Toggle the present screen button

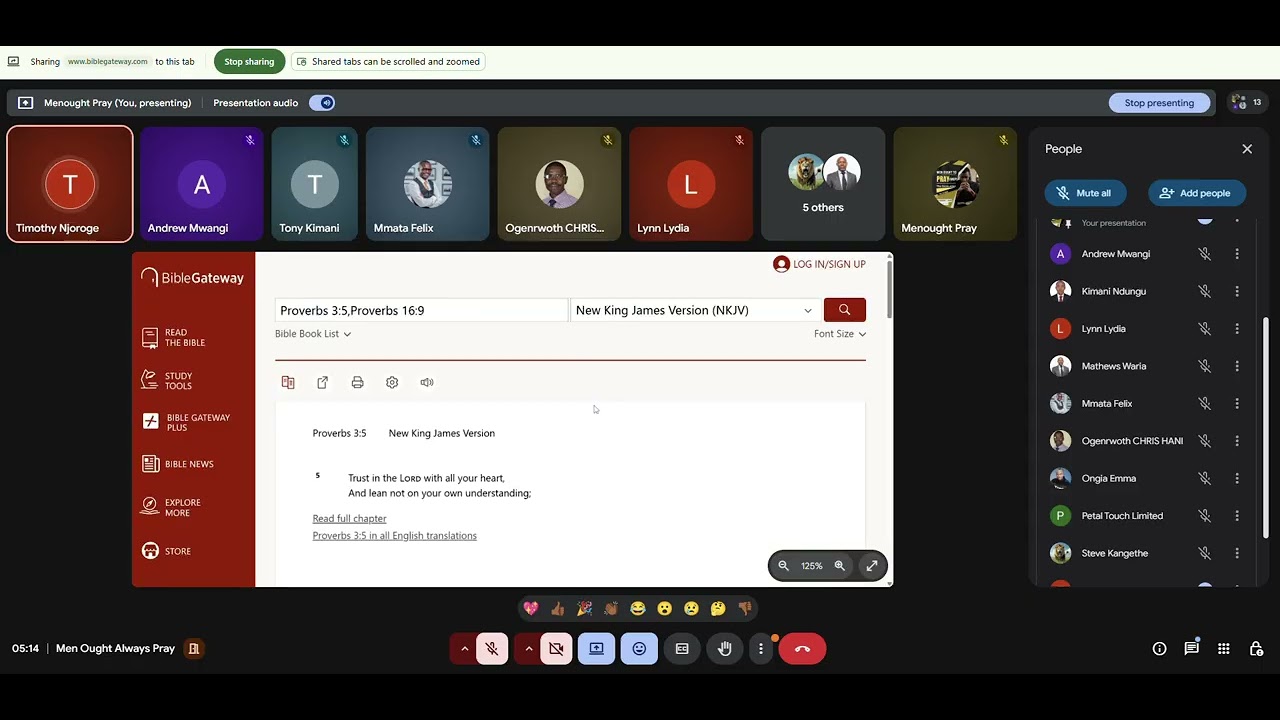(x=597, y=649)
